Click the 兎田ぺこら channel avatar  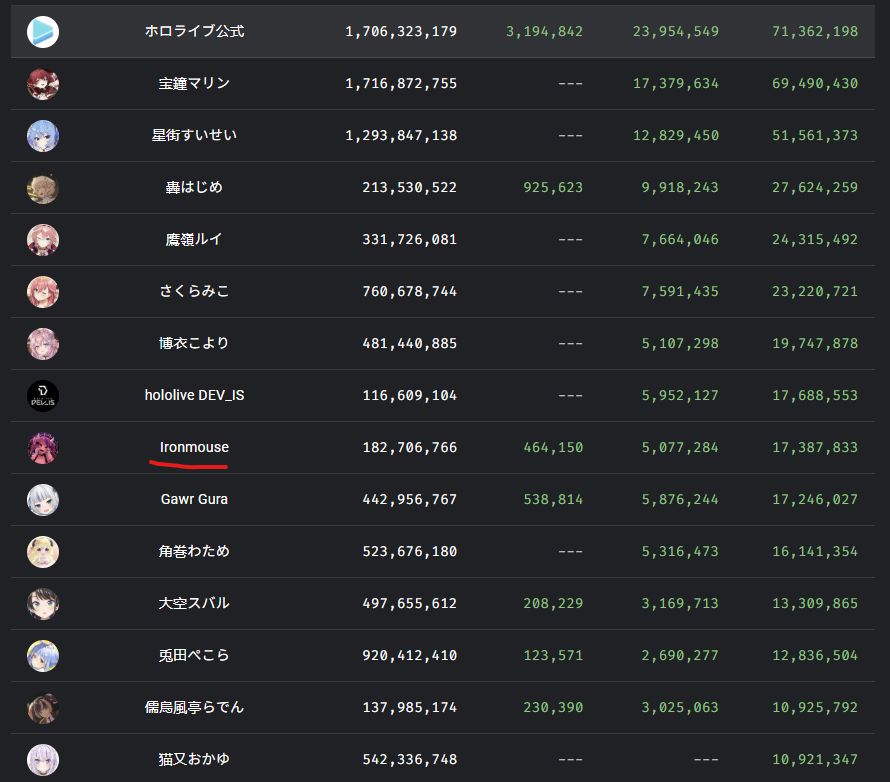click(43, 656)
